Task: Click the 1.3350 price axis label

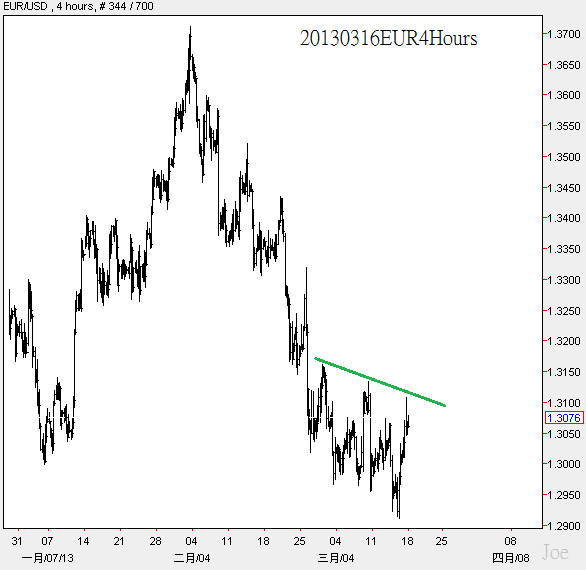Action: (x=564, y=249)
